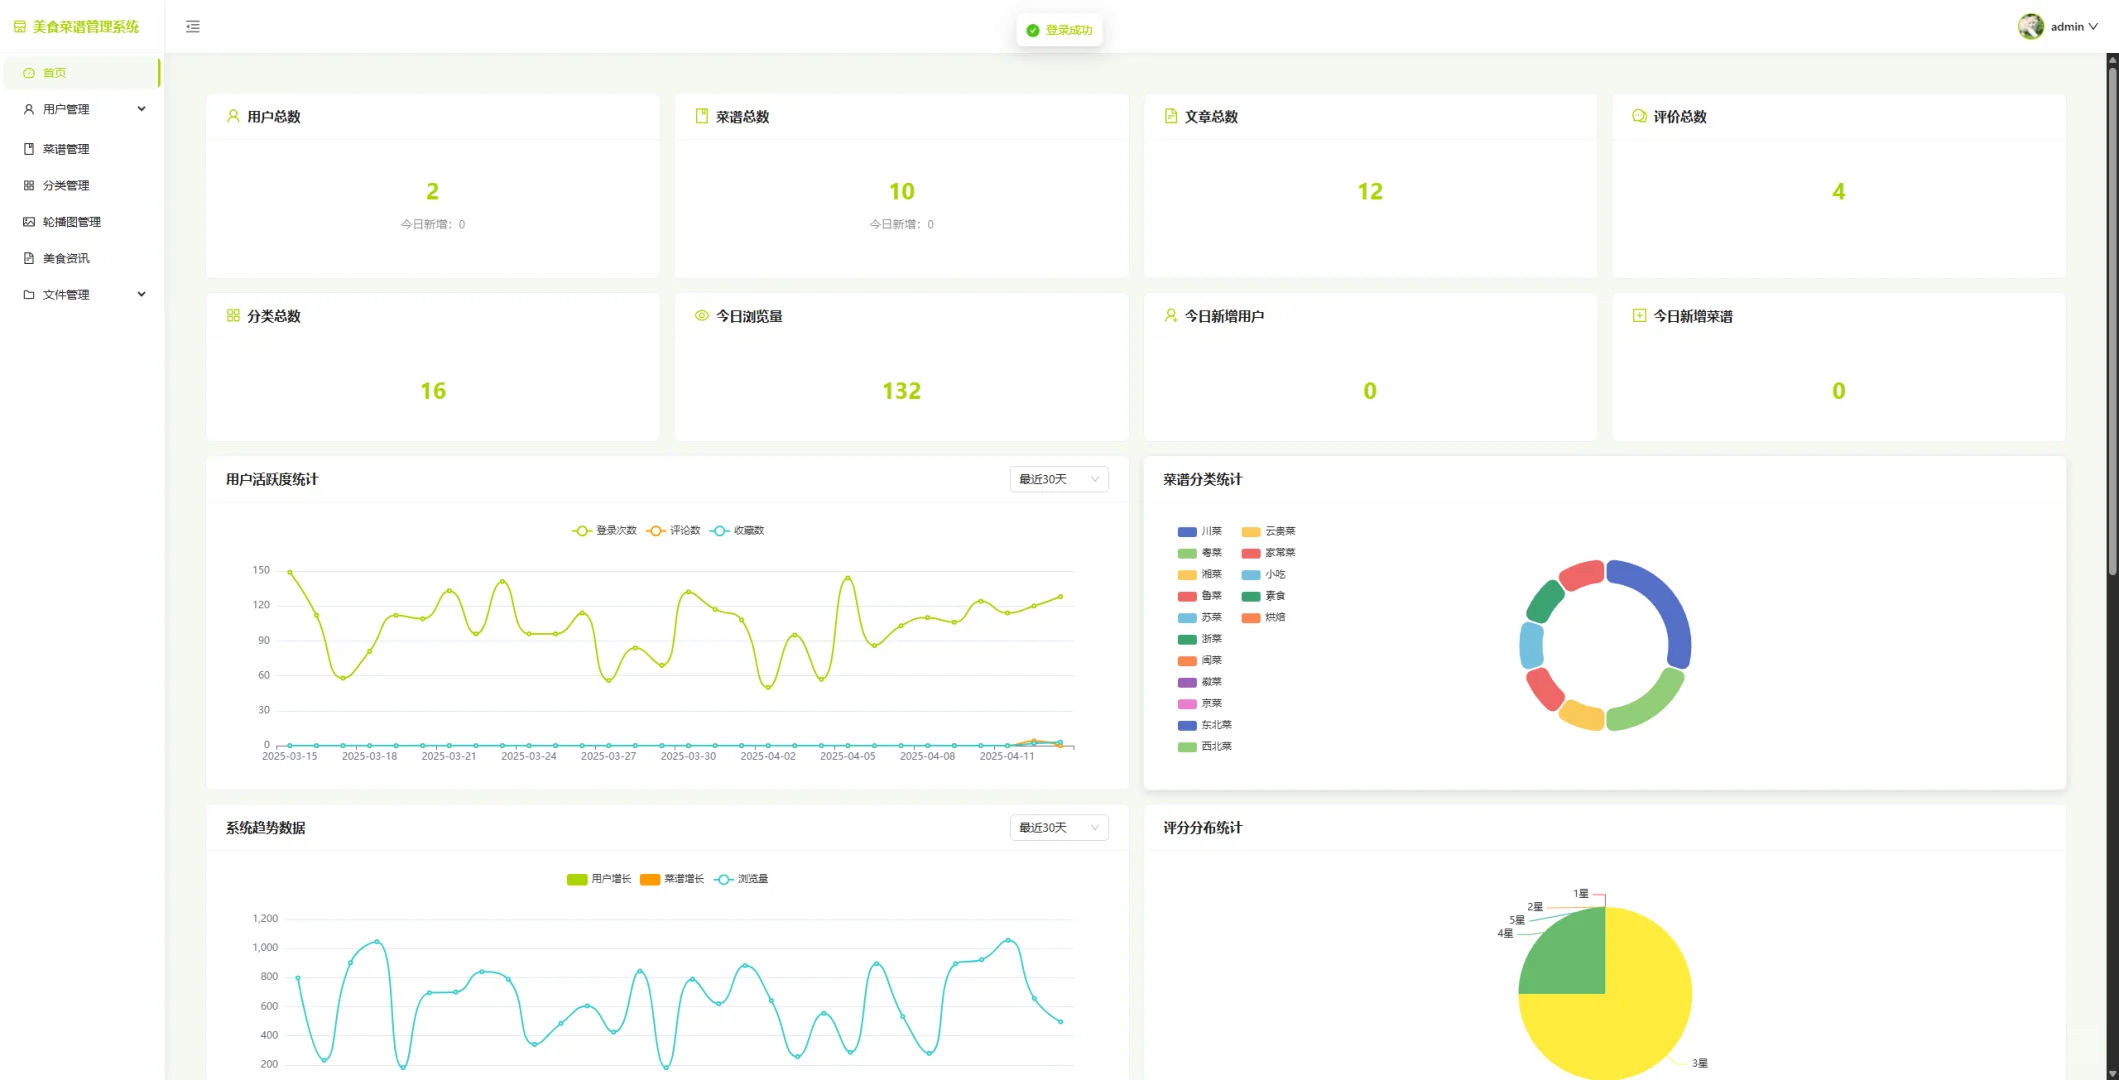Image resolution: width=2119 pixels, height=1080 pixels.
Task: Open the 菜谱管理 menu item
Action: tap(66, 149)
